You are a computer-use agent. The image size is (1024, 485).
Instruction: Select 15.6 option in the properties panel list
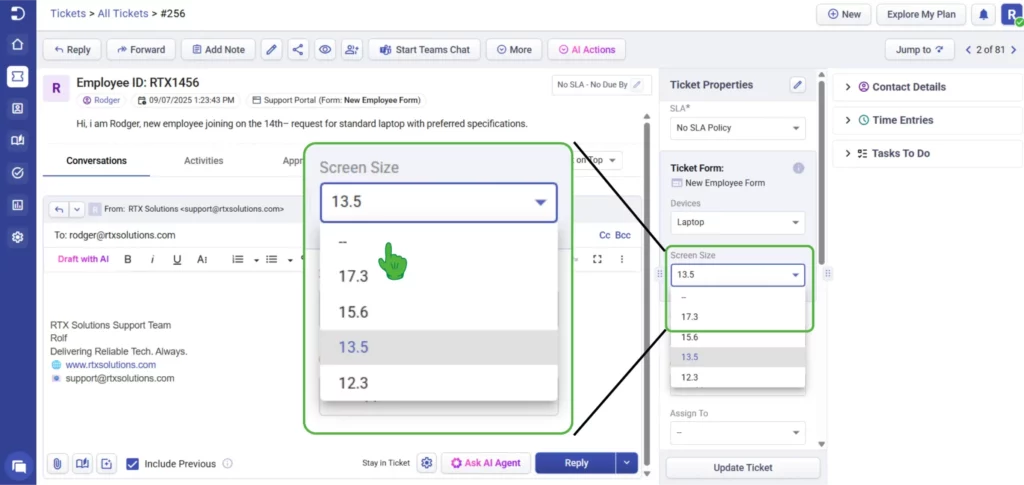(737, 337)
